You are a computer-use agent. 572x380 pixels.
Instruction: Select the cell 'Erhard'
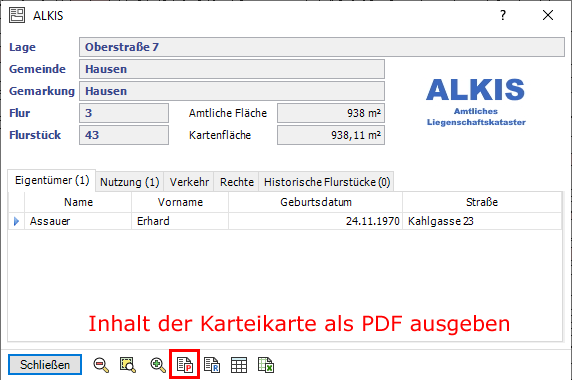(x=180, y=221)
